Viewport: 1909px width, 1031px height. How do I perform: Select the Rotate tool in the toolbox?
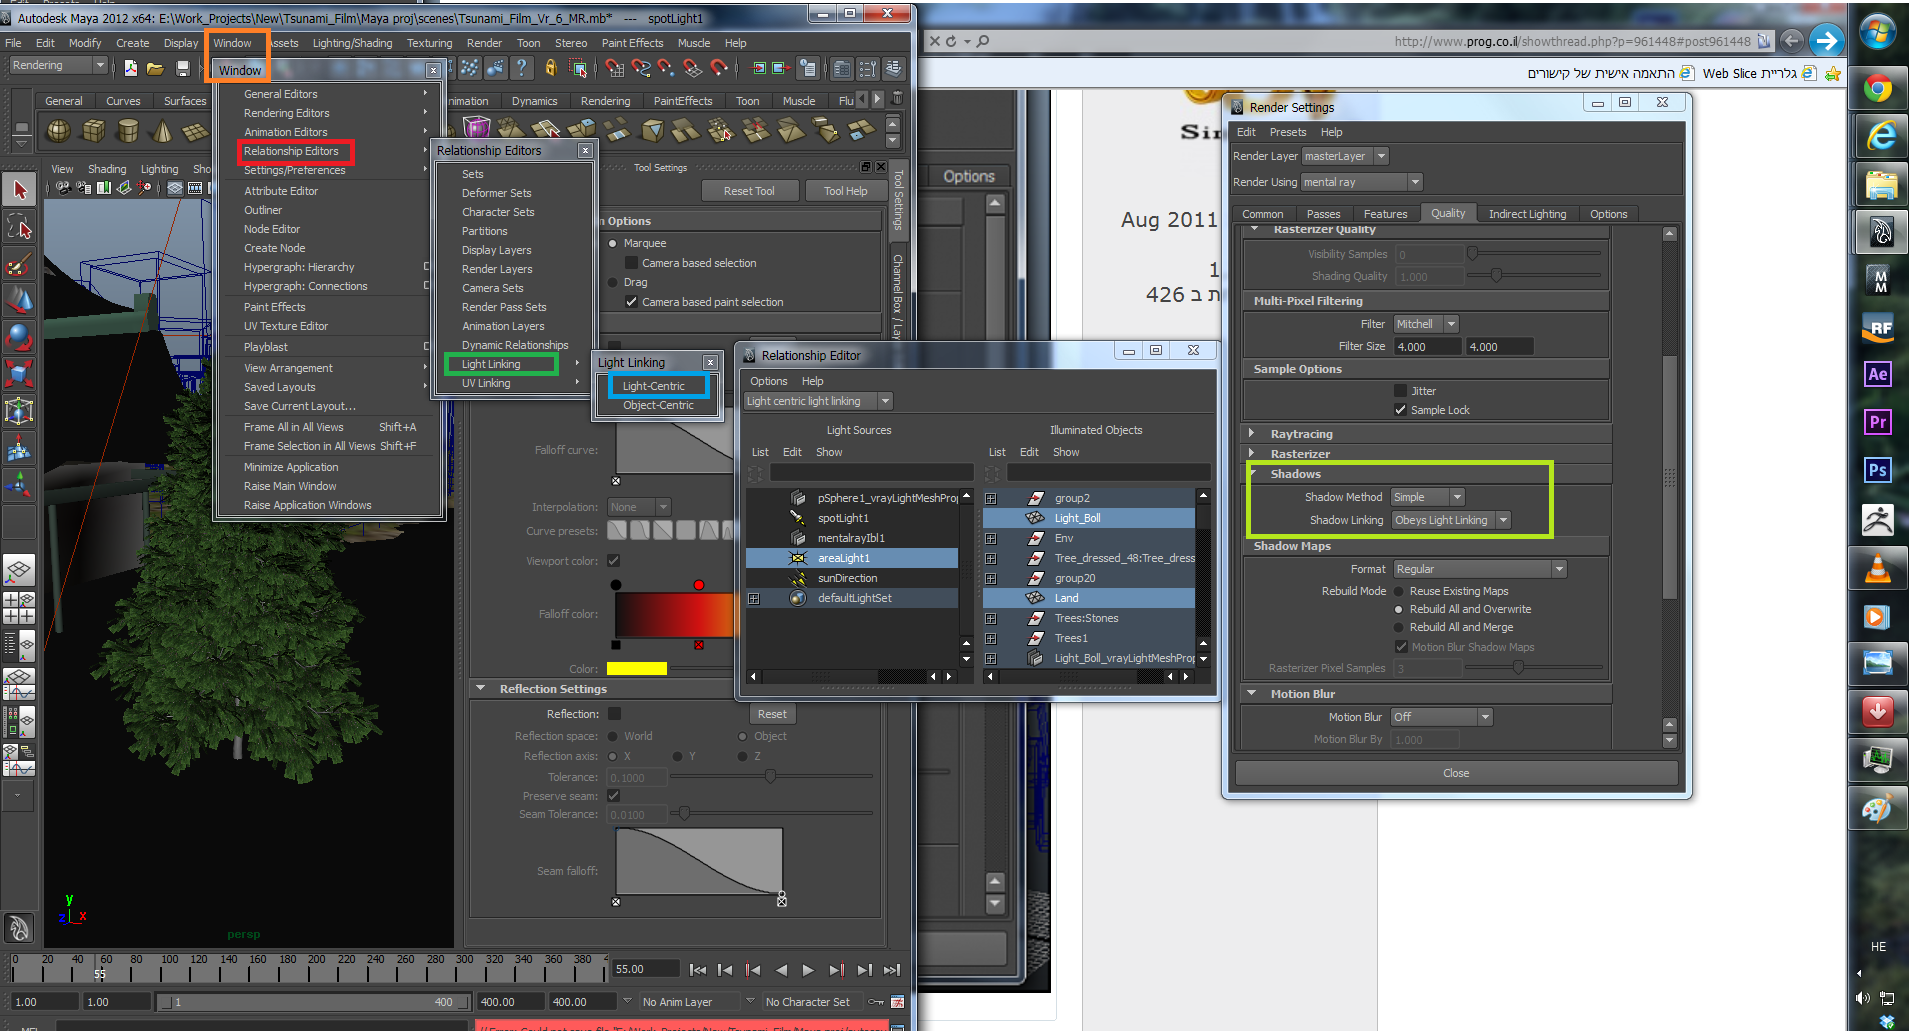(19, 337)
